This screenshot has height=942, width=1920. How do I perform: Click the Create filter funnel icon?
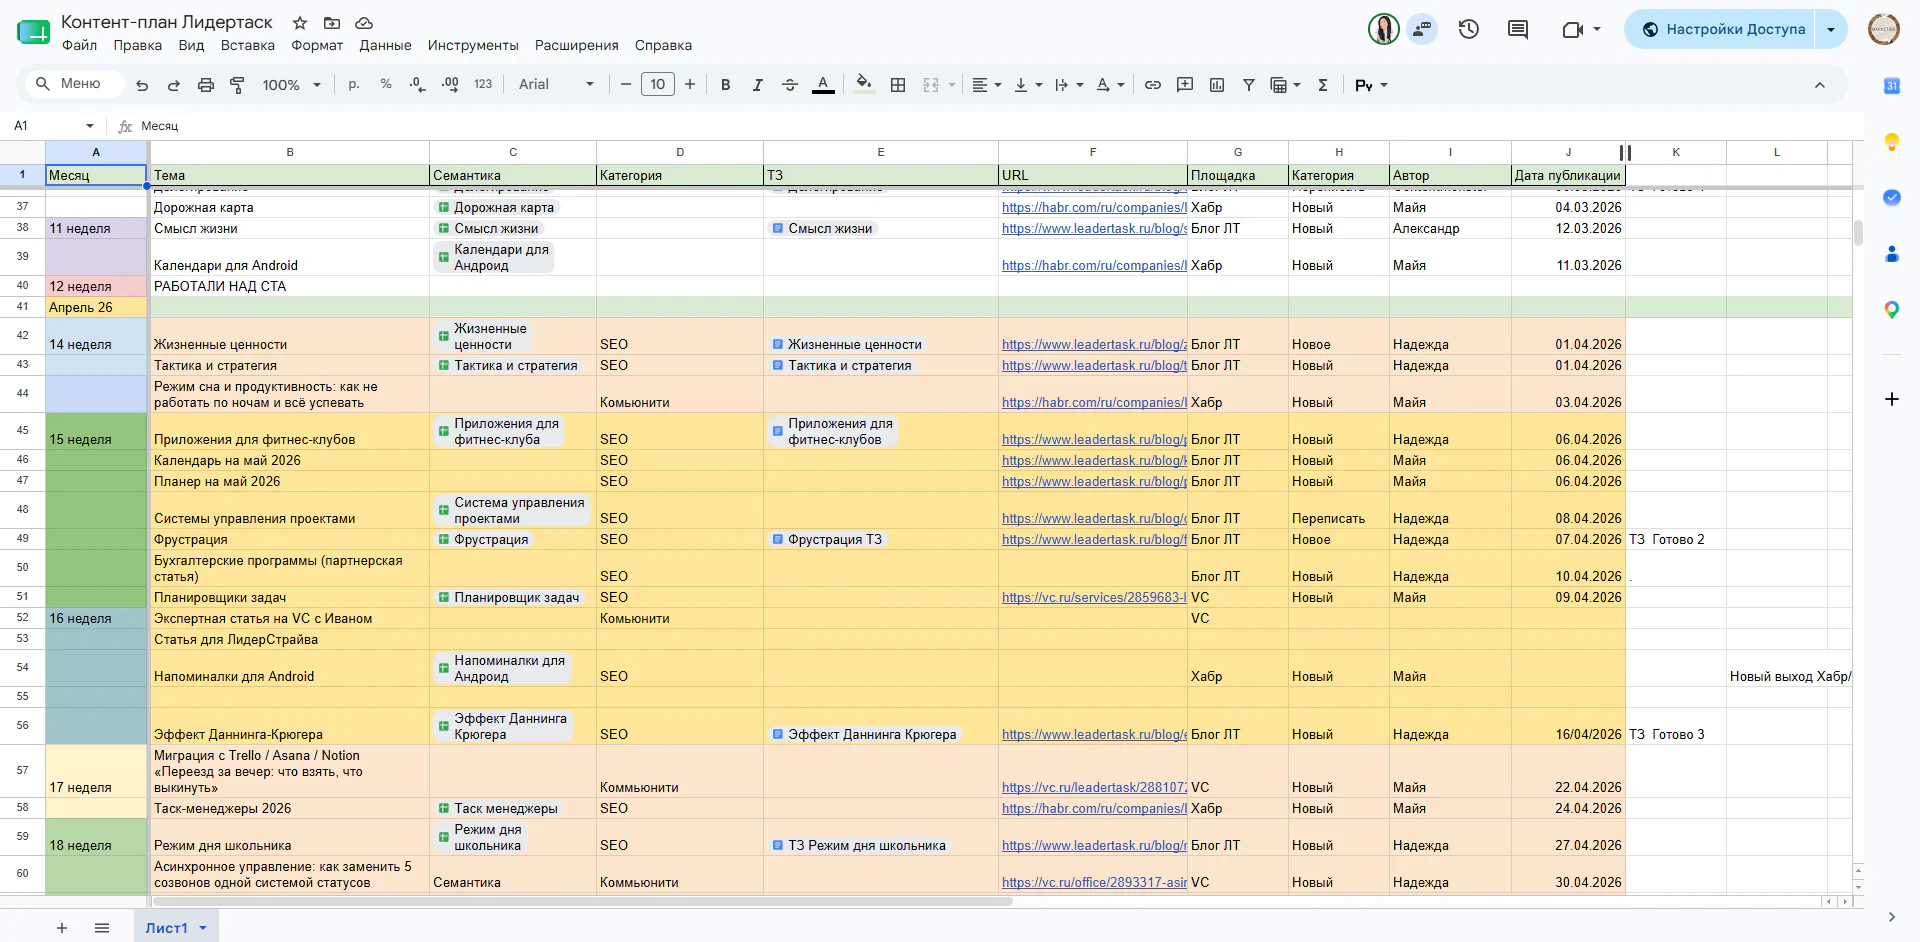point(1249,85)
